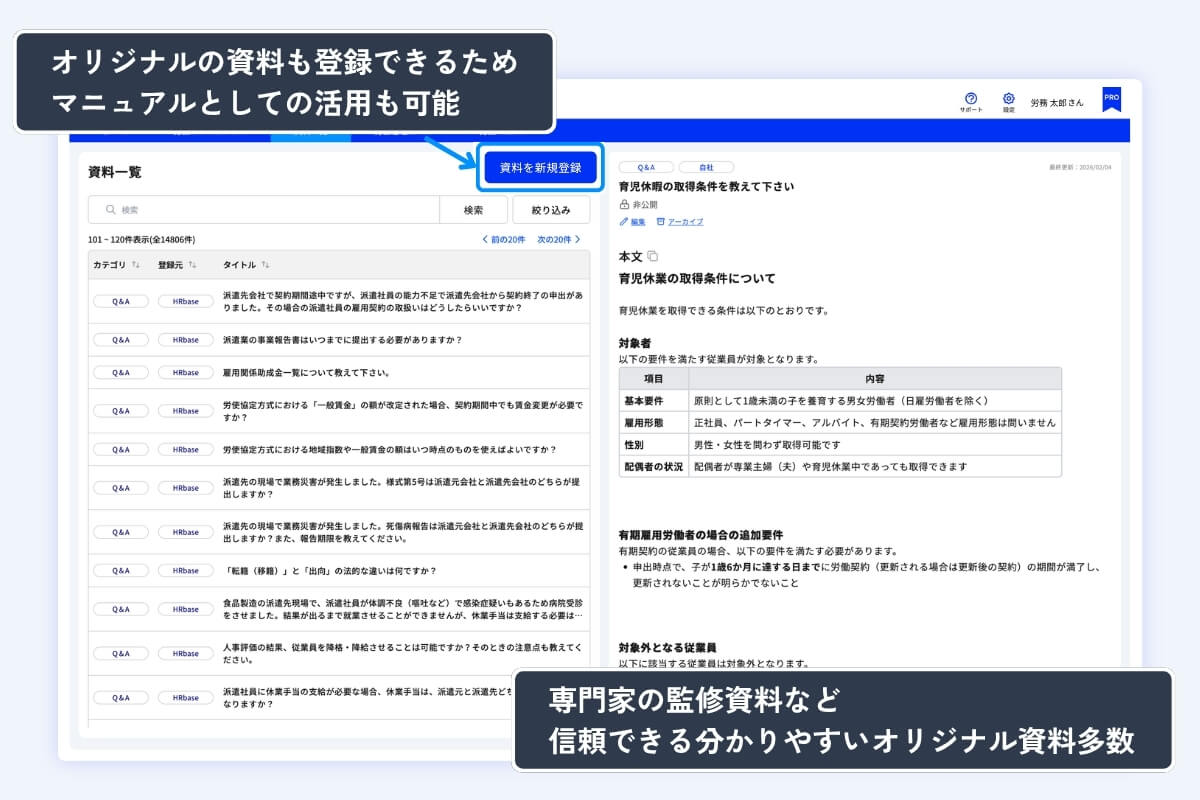Click the 非公開 lock icon
This screenshot has width=1200, height=800.
pyautogui.click(x=624, y=204)
